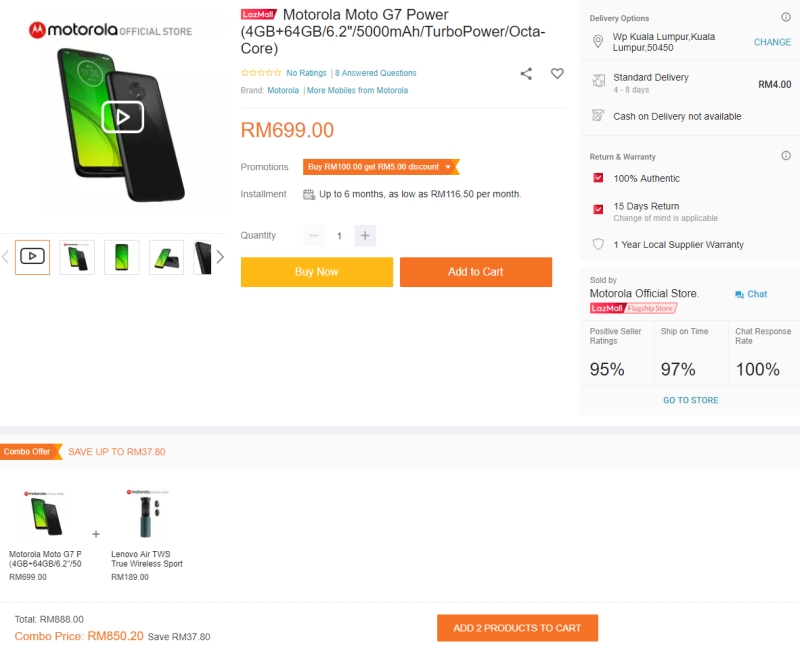Screen dimensions: 800x651
Task: Toggle the 100% Authentic checkmark
Action: [x=598, y=178]
